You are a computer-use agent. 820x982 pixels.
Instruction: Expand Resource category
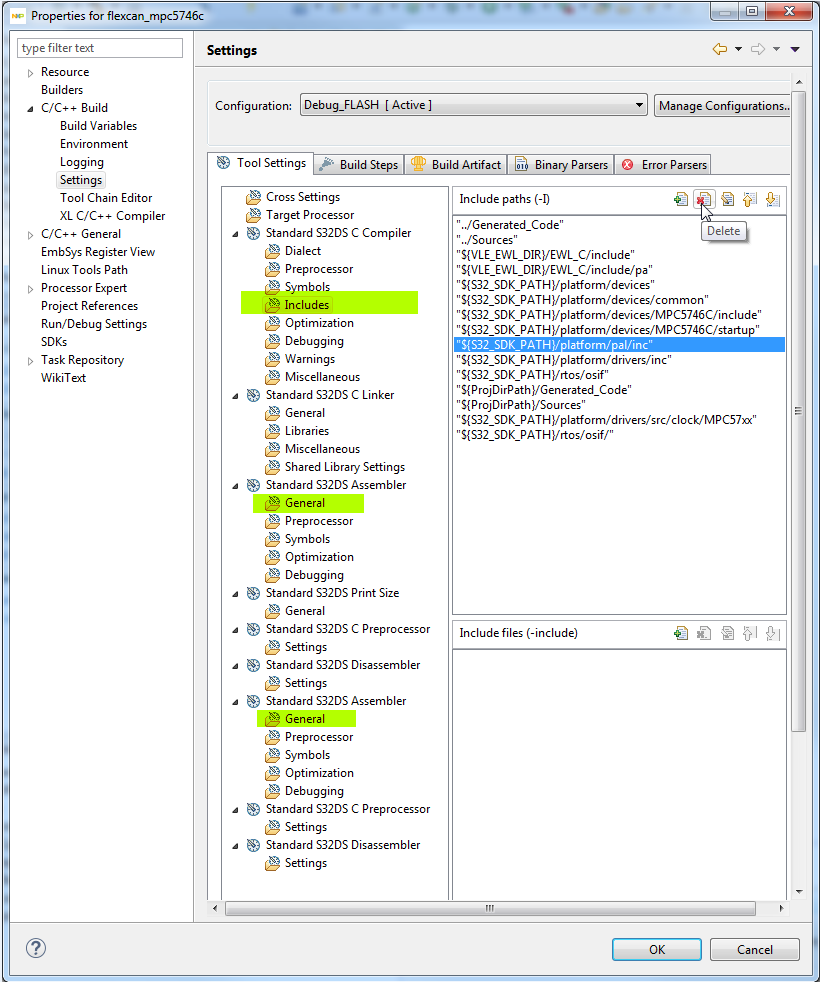coord(30,73)
